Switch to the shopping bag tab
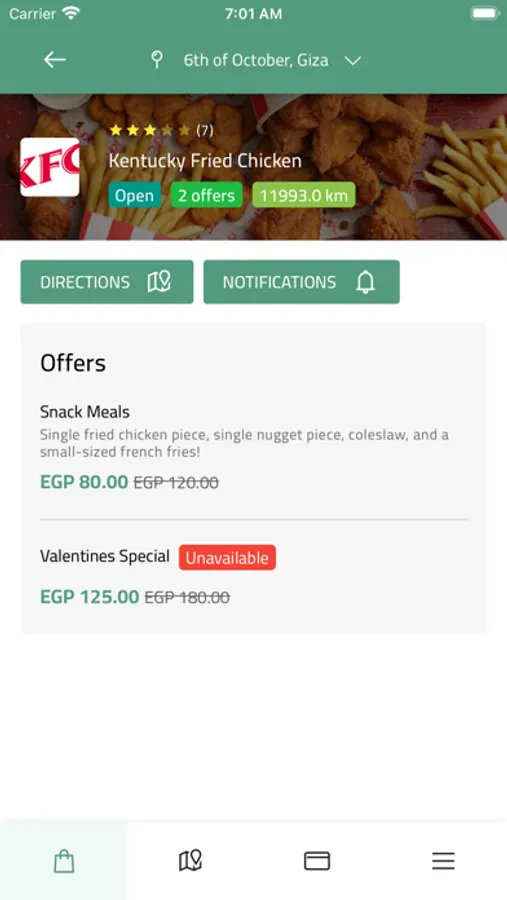Viewport: 507px width, 900px height. (x=64, y=861)
